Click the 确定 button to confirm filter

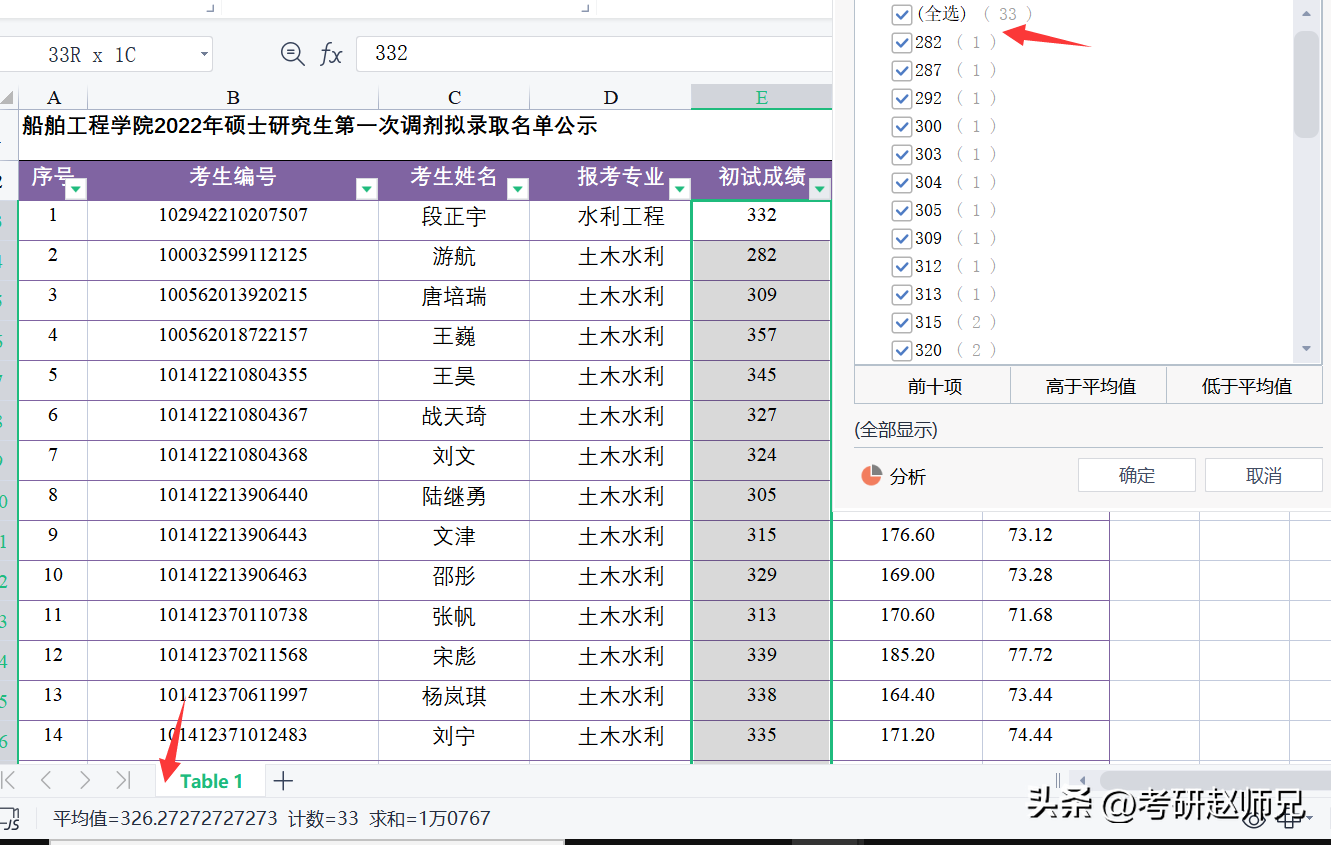tap(1136, 476)
